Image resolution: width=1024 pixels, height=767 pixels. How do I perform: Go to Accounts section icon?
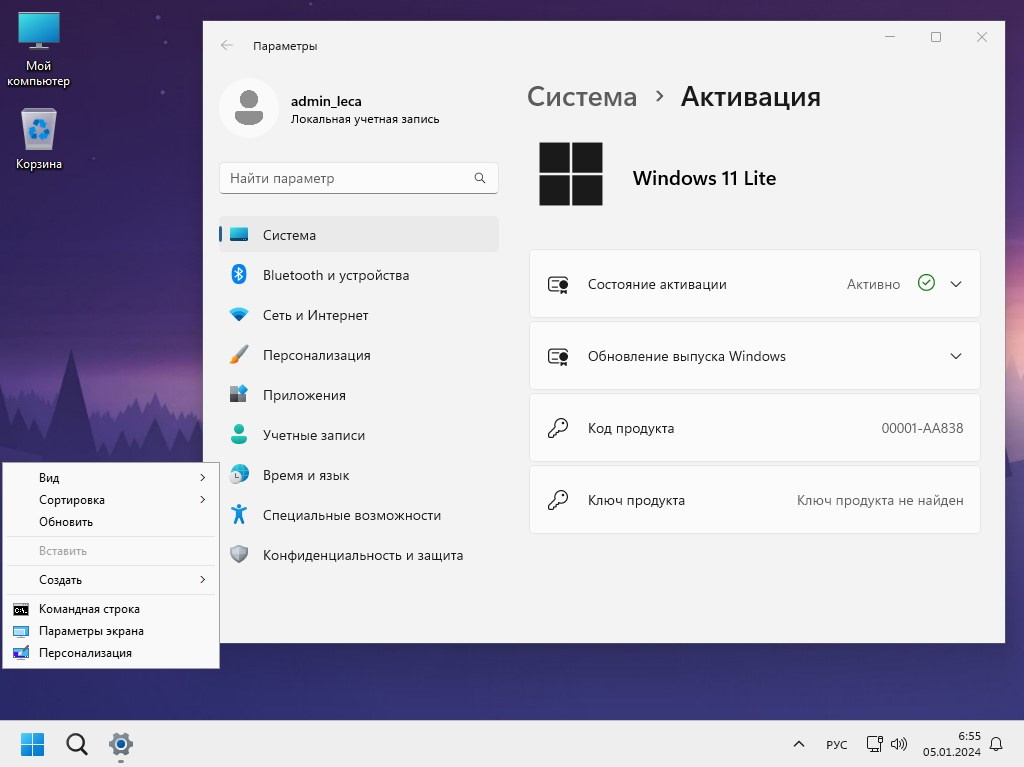click(x=239, y=435)
